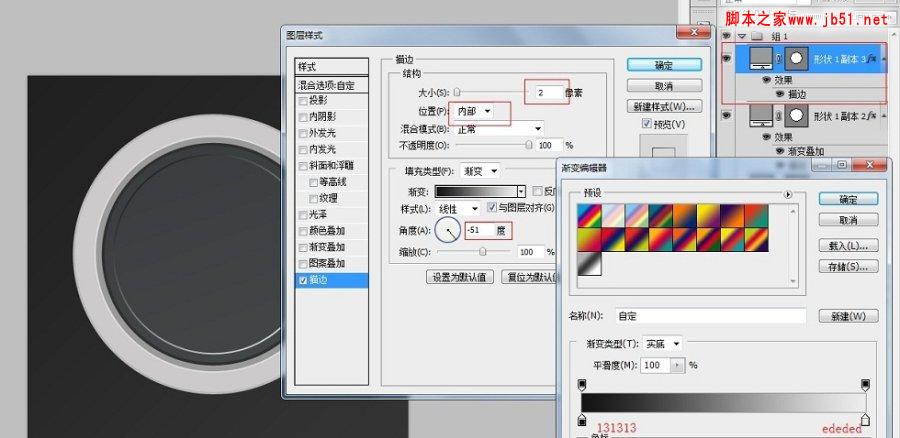
Task: Open the stroke gradient picker arrow
Action: click(x=521, y=192)
